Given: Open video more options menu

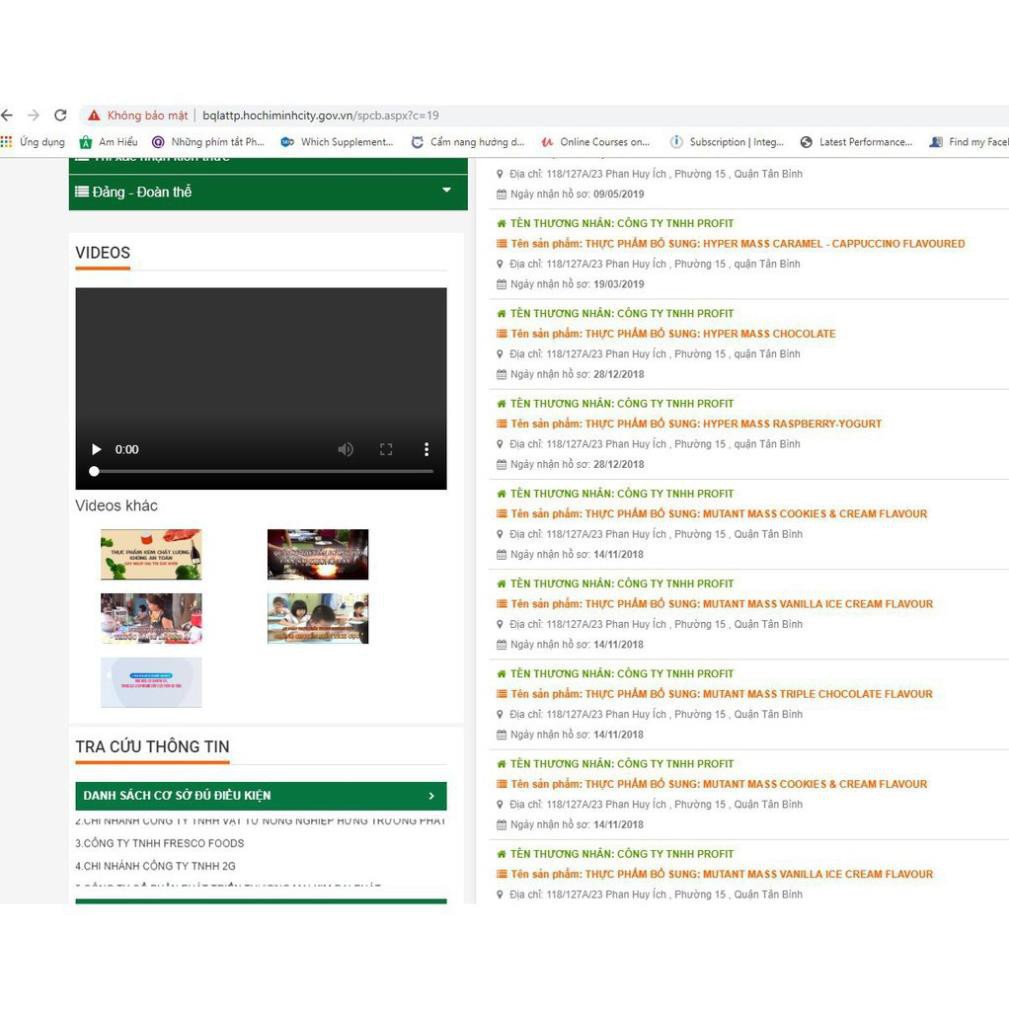Looking at the screenshot, I should [x=426, y=450].
